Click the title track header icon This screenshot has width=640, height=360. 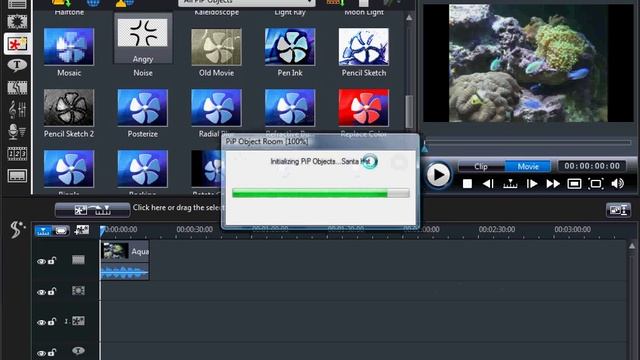coord(78,351)
